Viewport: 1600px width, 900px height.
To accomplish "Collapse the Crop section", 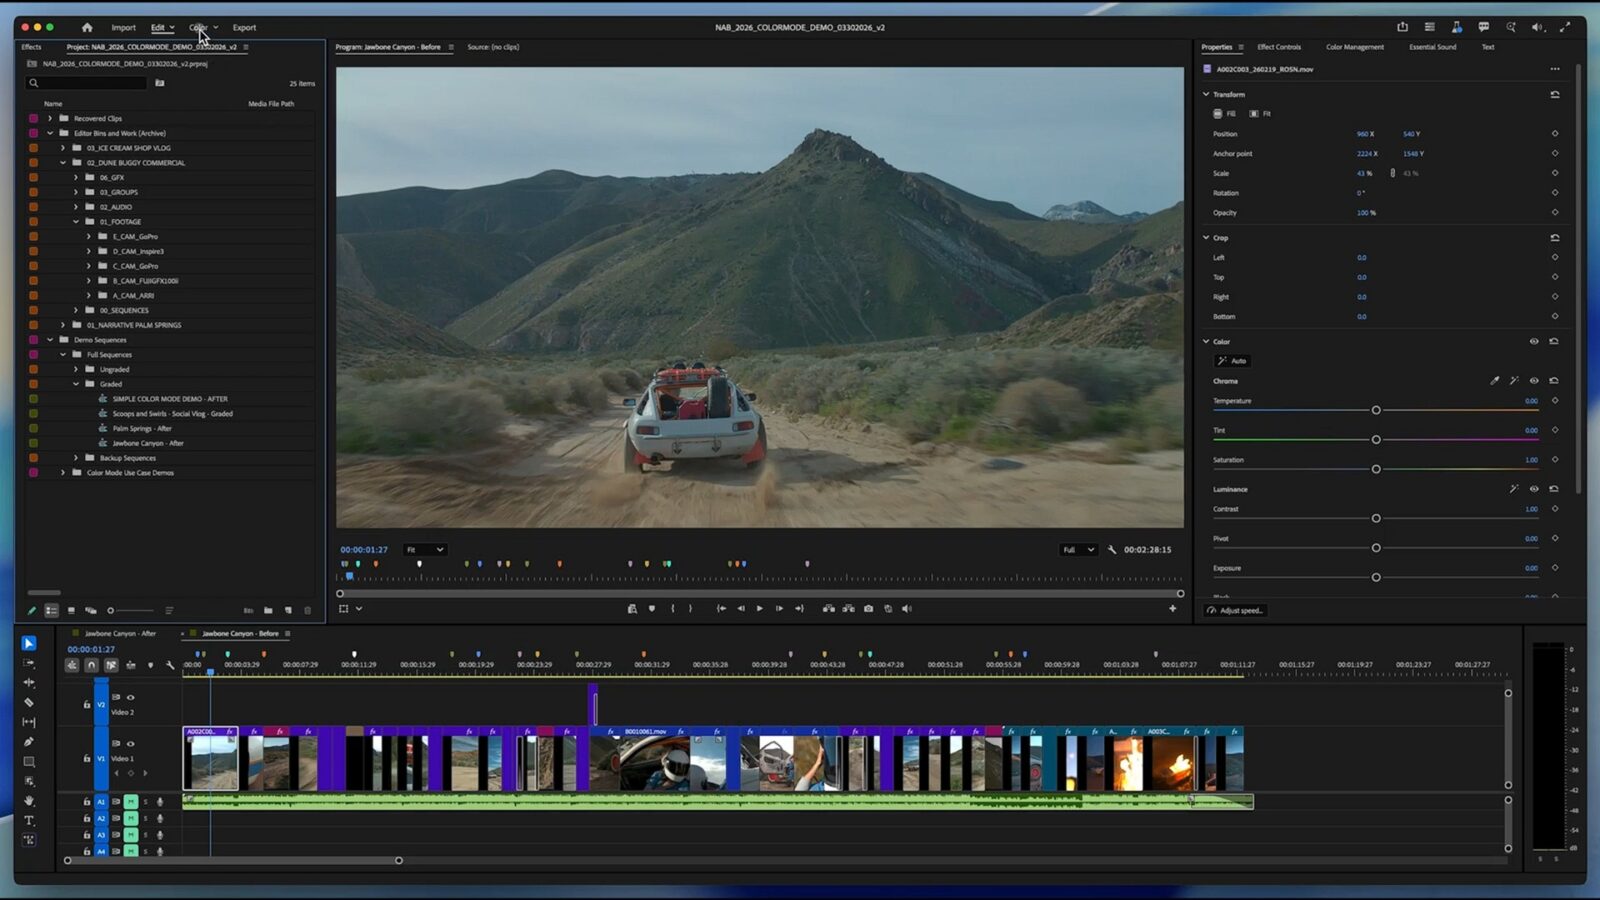I will pos(1206,238).
